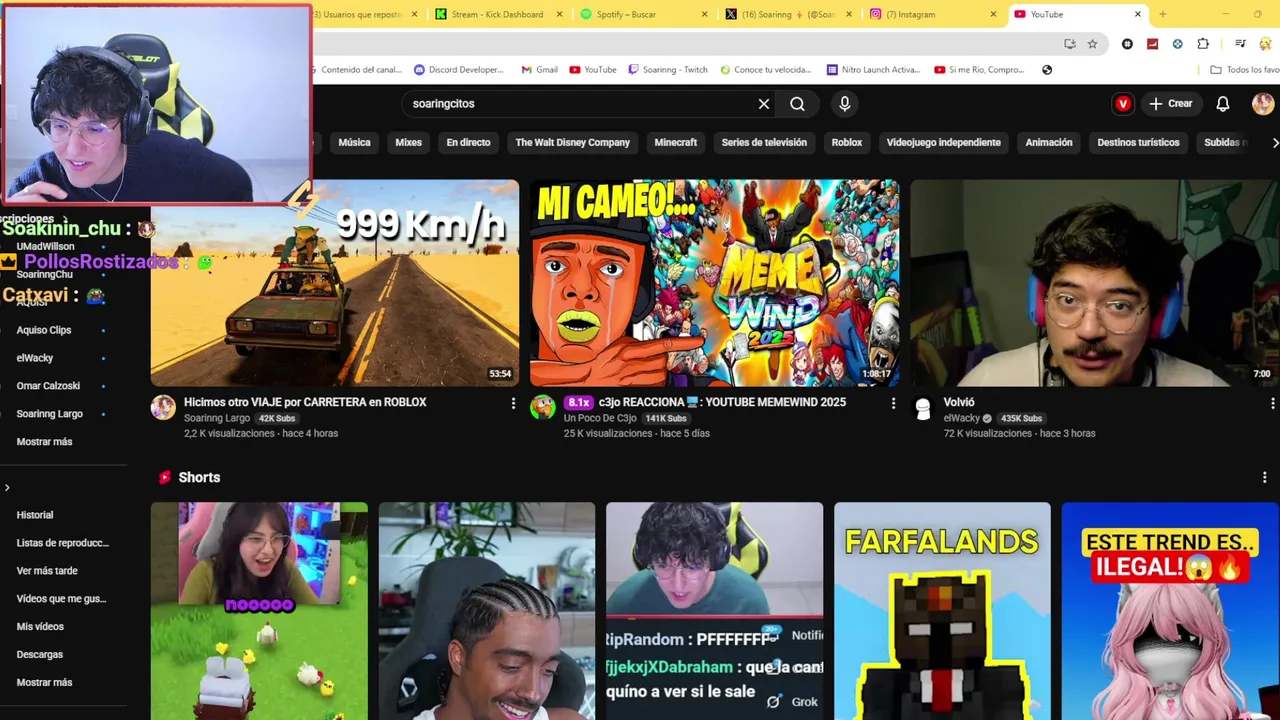The width and height of the screenshot is (1280, 720).
Task: Open the media control icon in browser toolbar
Action: coord(1240,44)
